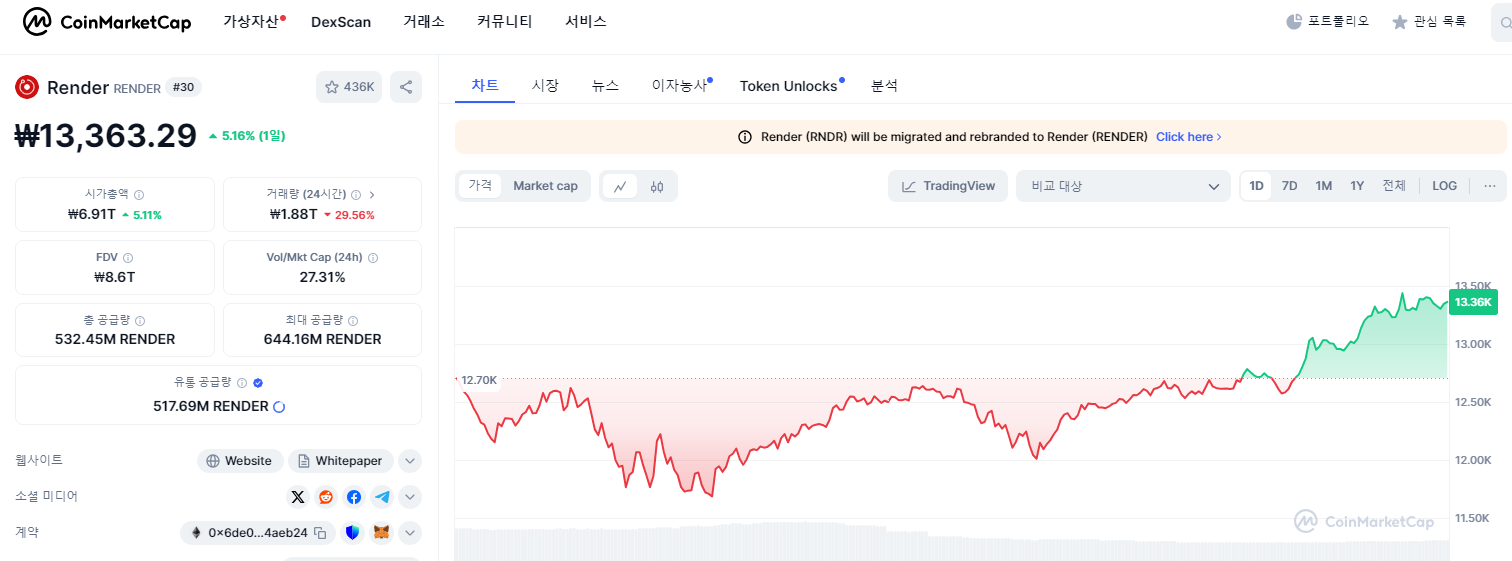Expand the contracts chevron
The image size is (1512, 561).
[x=410, y=533]
